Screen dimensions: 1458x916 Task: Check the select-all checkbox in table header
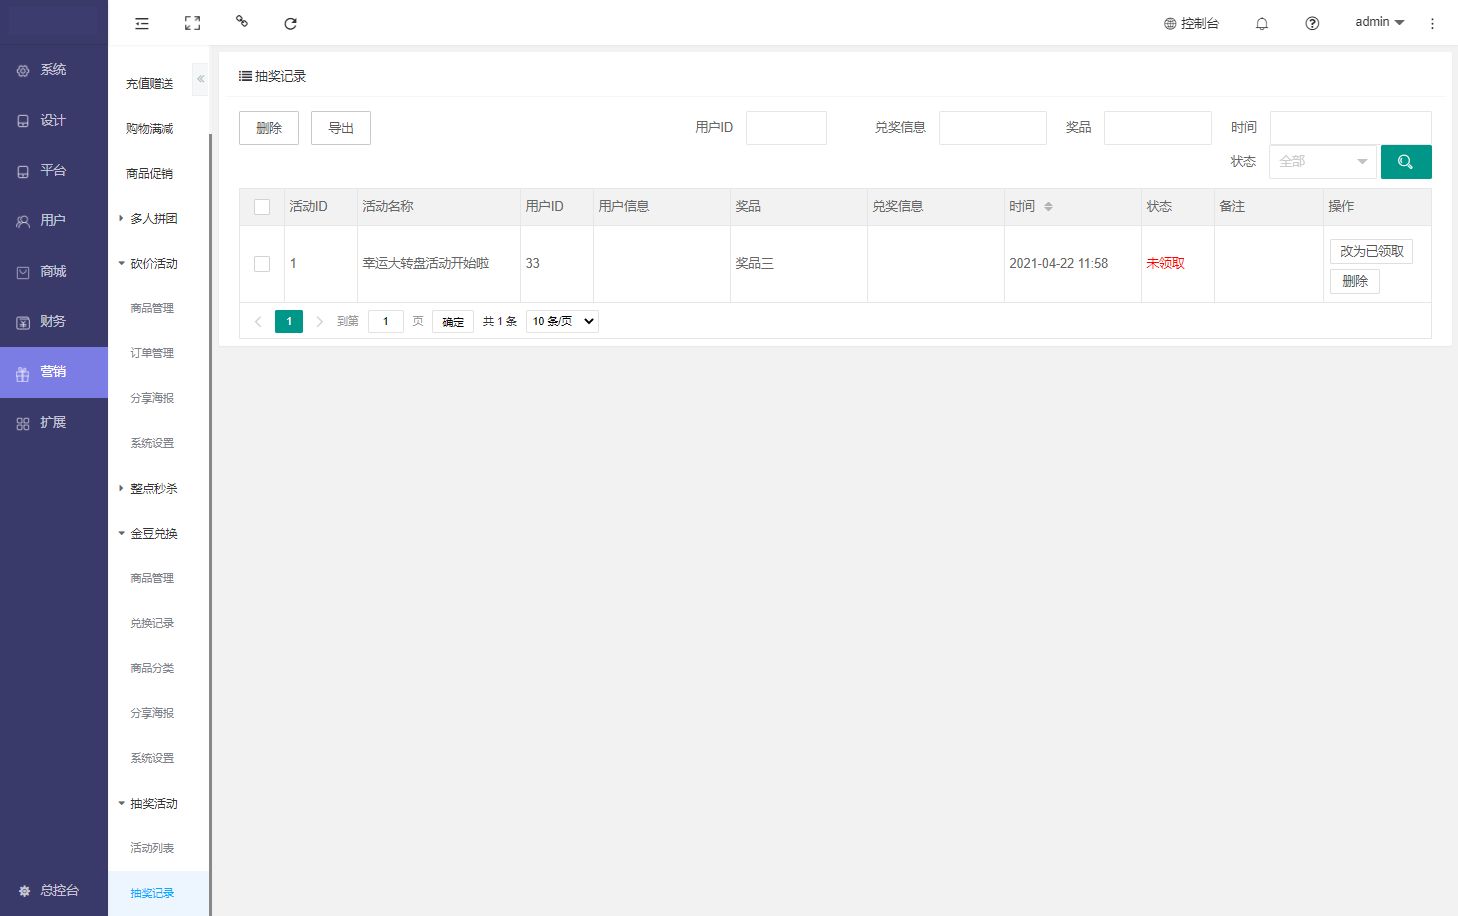click(262, 207)
